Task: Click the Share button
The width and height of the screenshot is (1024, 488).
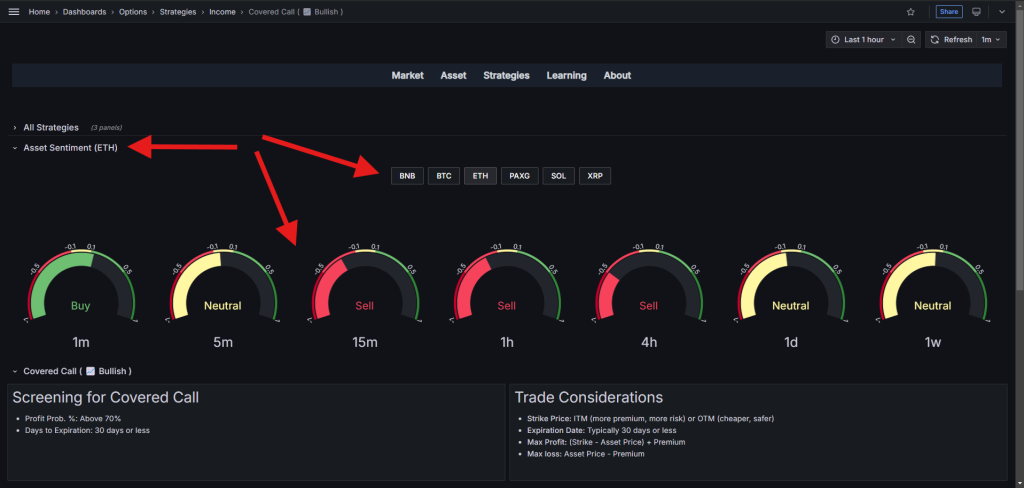Action: click(x=949, y=12)
